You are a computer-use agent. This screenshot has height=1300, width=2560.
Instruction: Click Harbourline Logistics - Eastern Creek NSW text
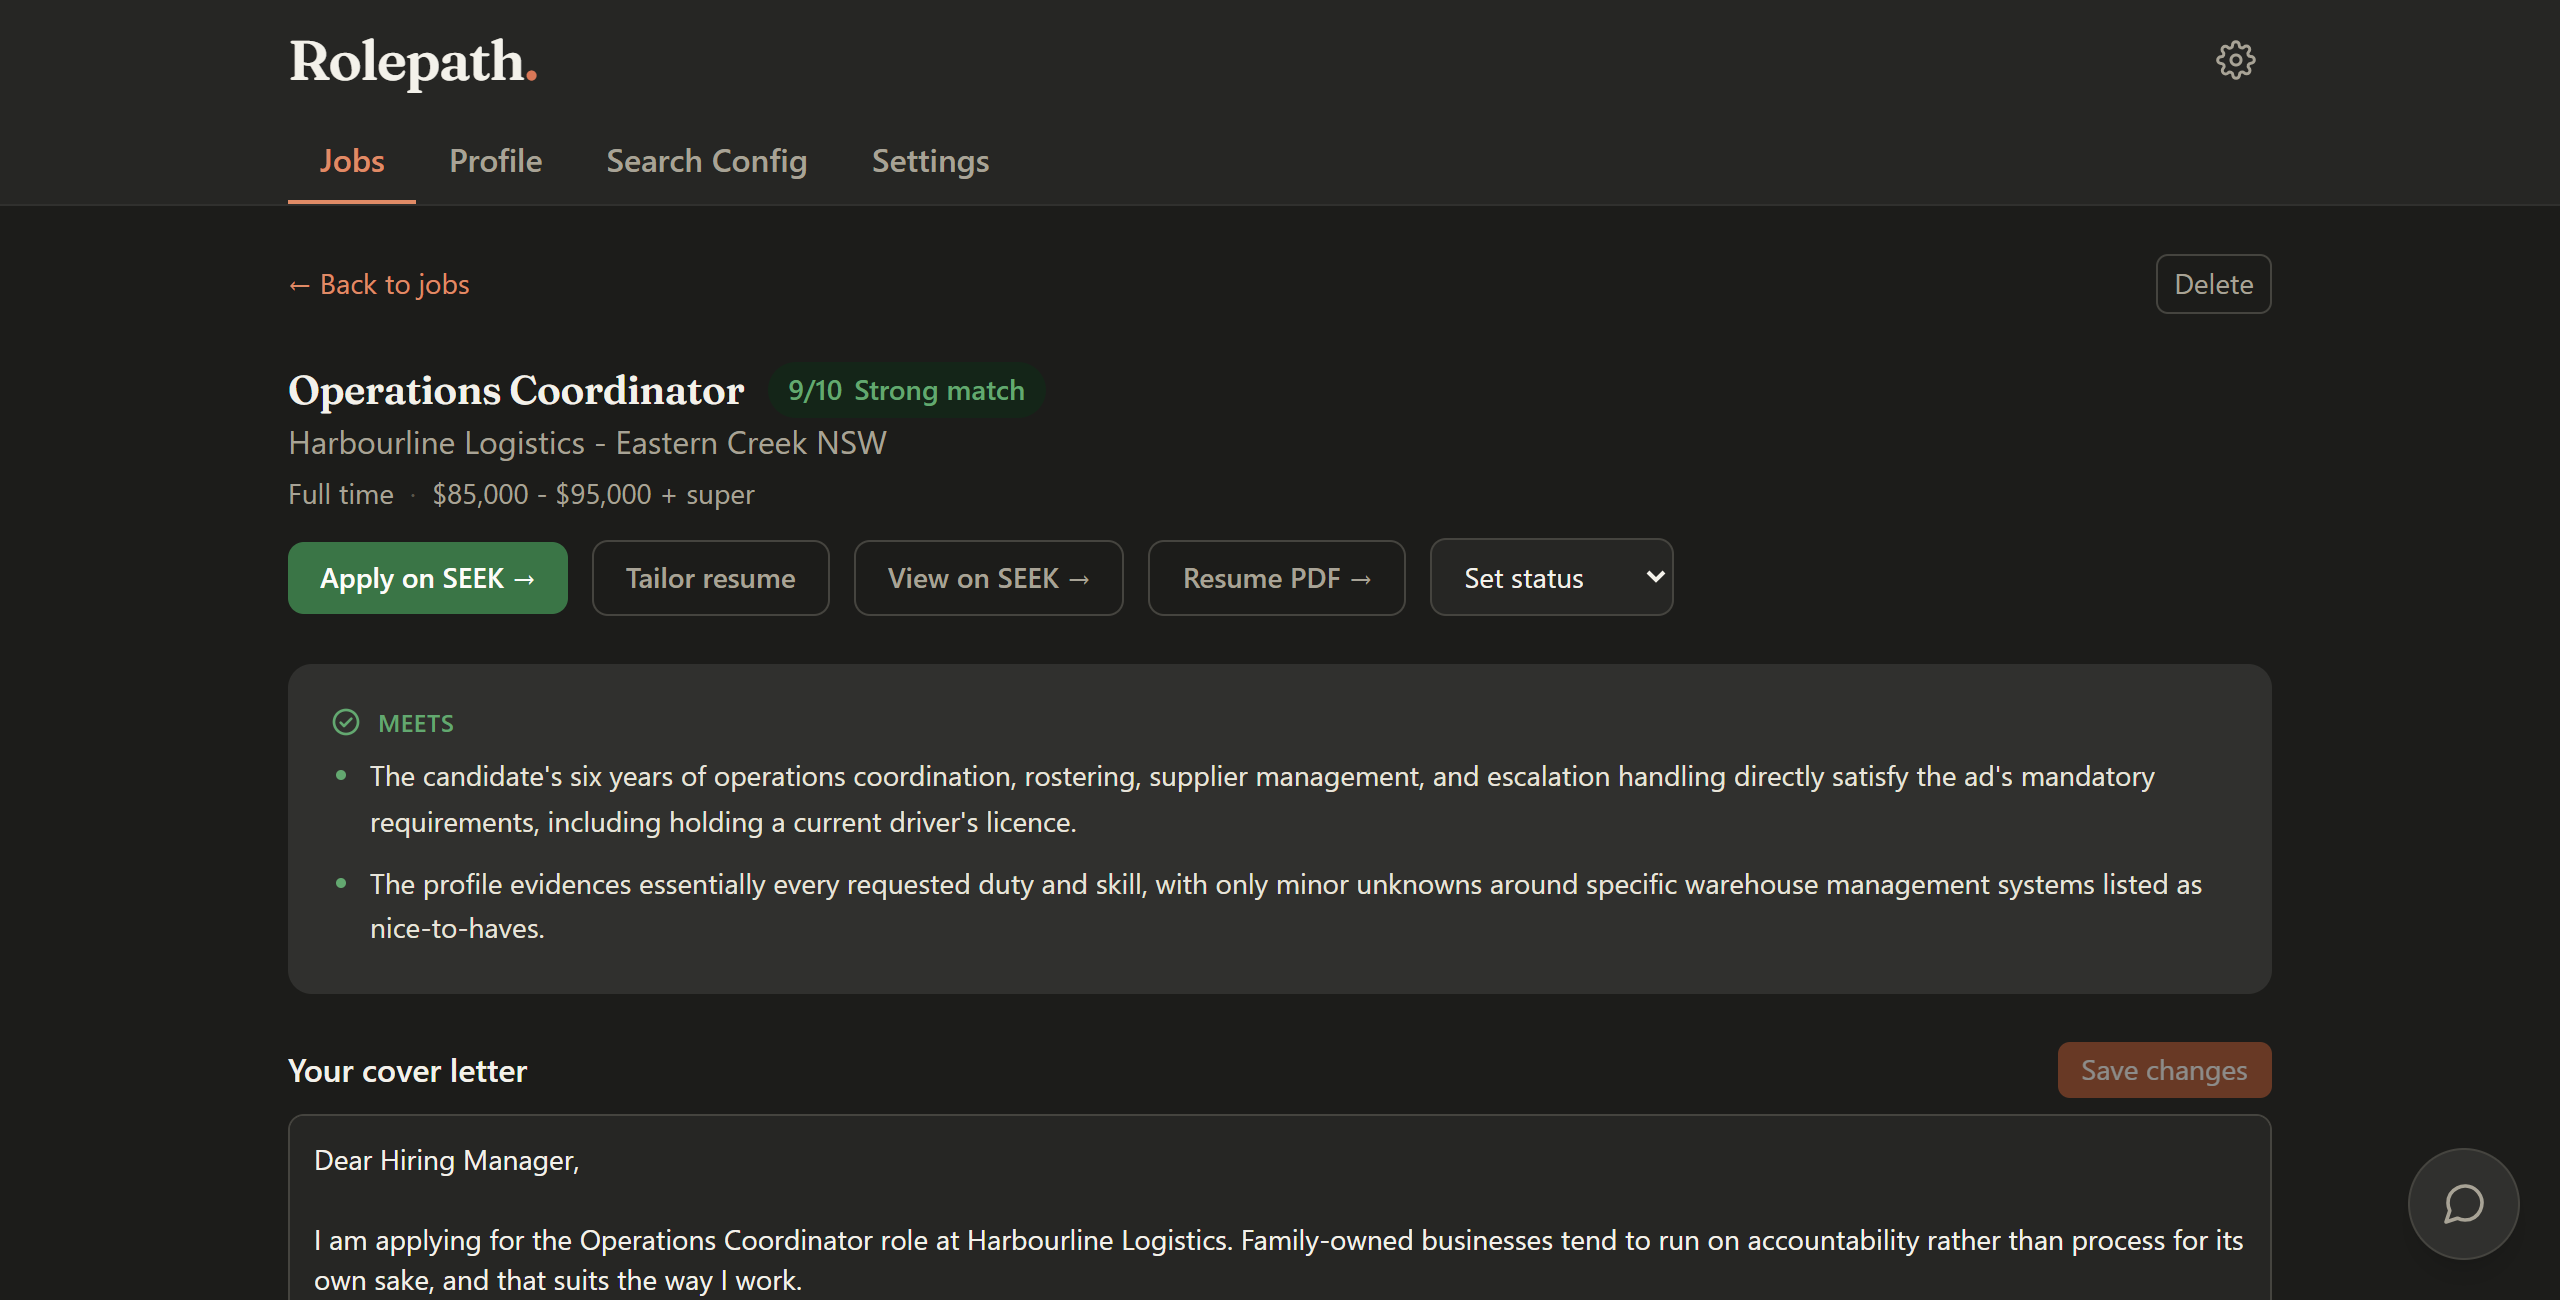[x=587, y=443]
